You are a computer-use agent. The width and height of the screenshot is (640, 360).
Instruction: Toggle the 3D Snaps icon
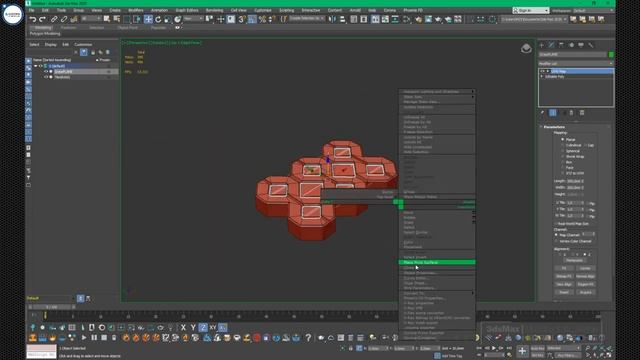click(x=242, y=19)
